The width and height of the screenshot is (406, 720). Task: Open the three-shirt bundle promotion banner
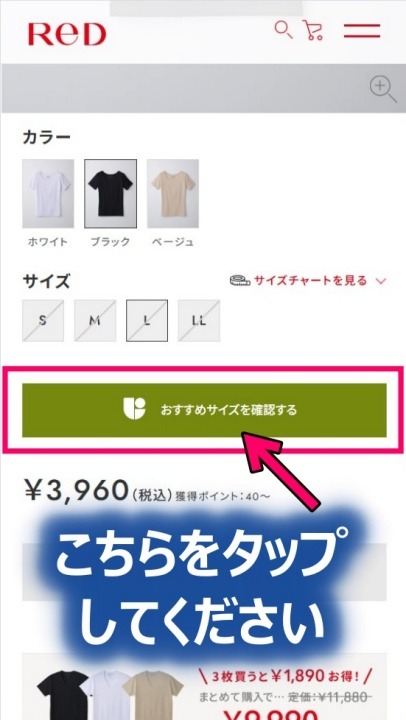pyautogui.click(x=204, y=686)
